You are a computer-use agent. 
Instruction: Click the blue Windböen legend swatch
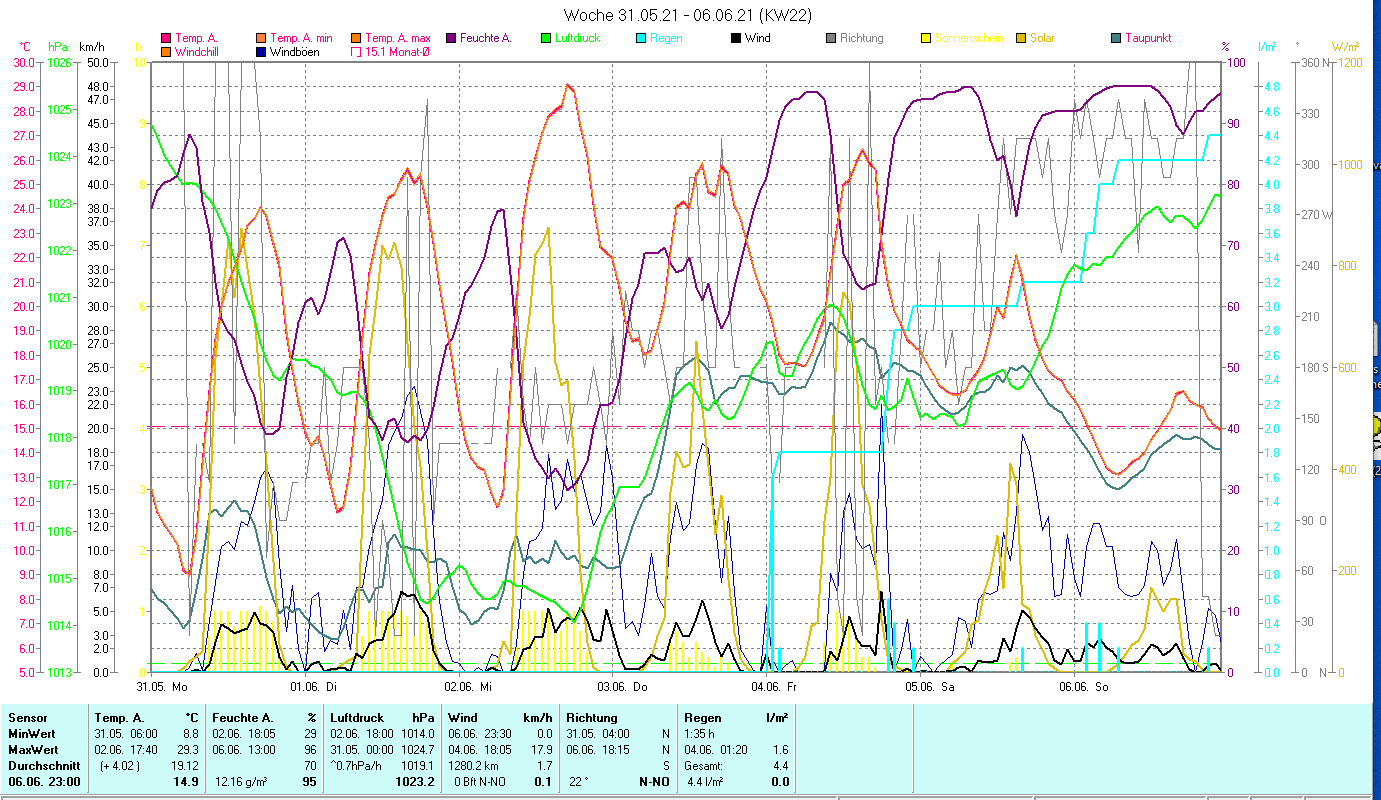click(x=261, y=52)
